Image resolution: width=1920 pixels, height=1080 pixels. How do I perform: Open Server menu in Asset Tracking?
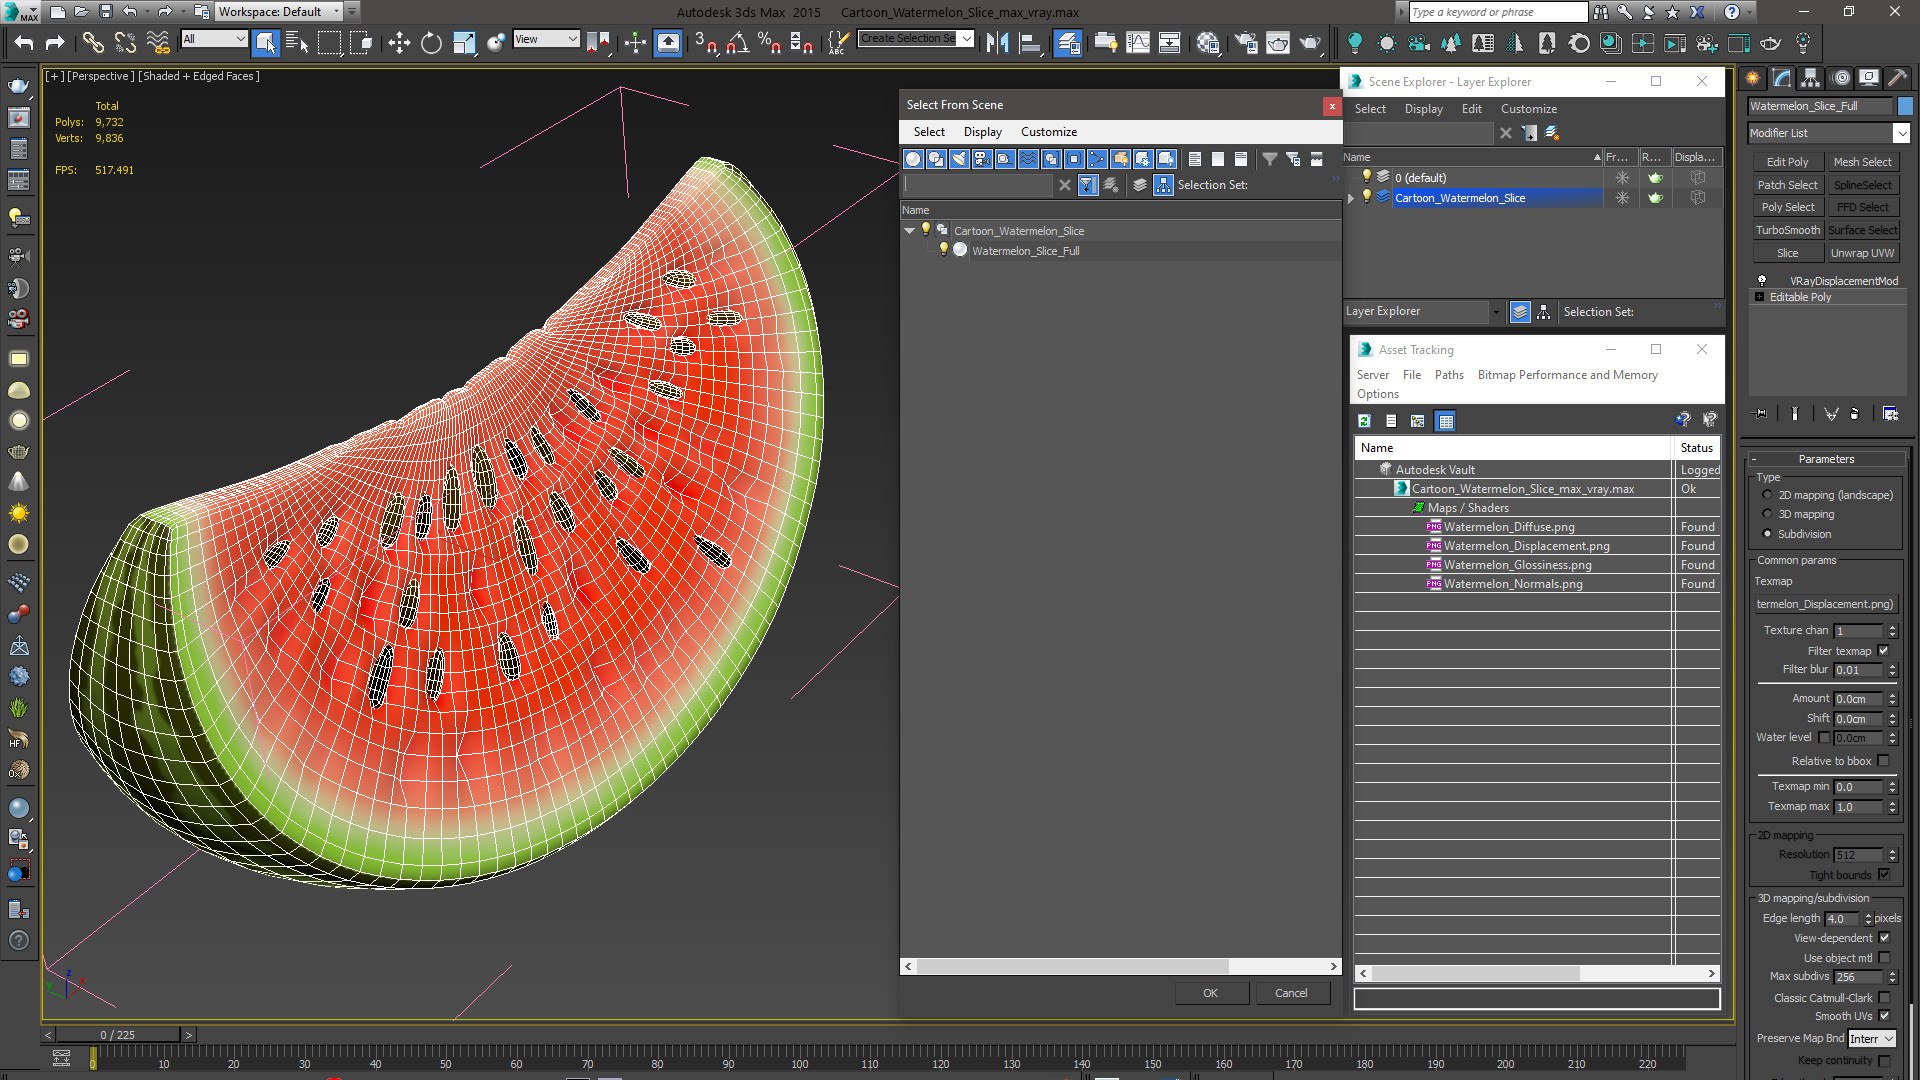[x=1372, y=375]
